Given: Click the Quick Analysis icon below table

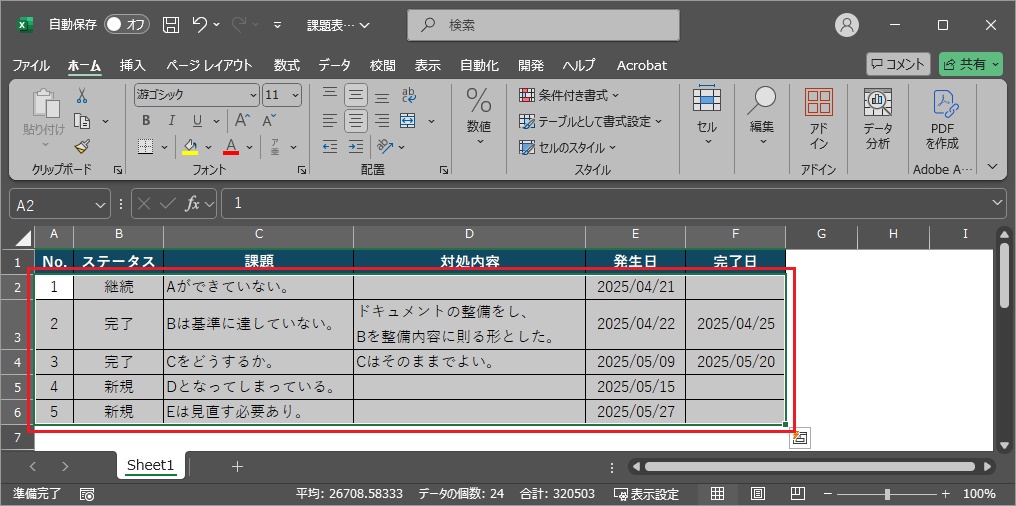Looking at the screenshot, I should point(800,438).
